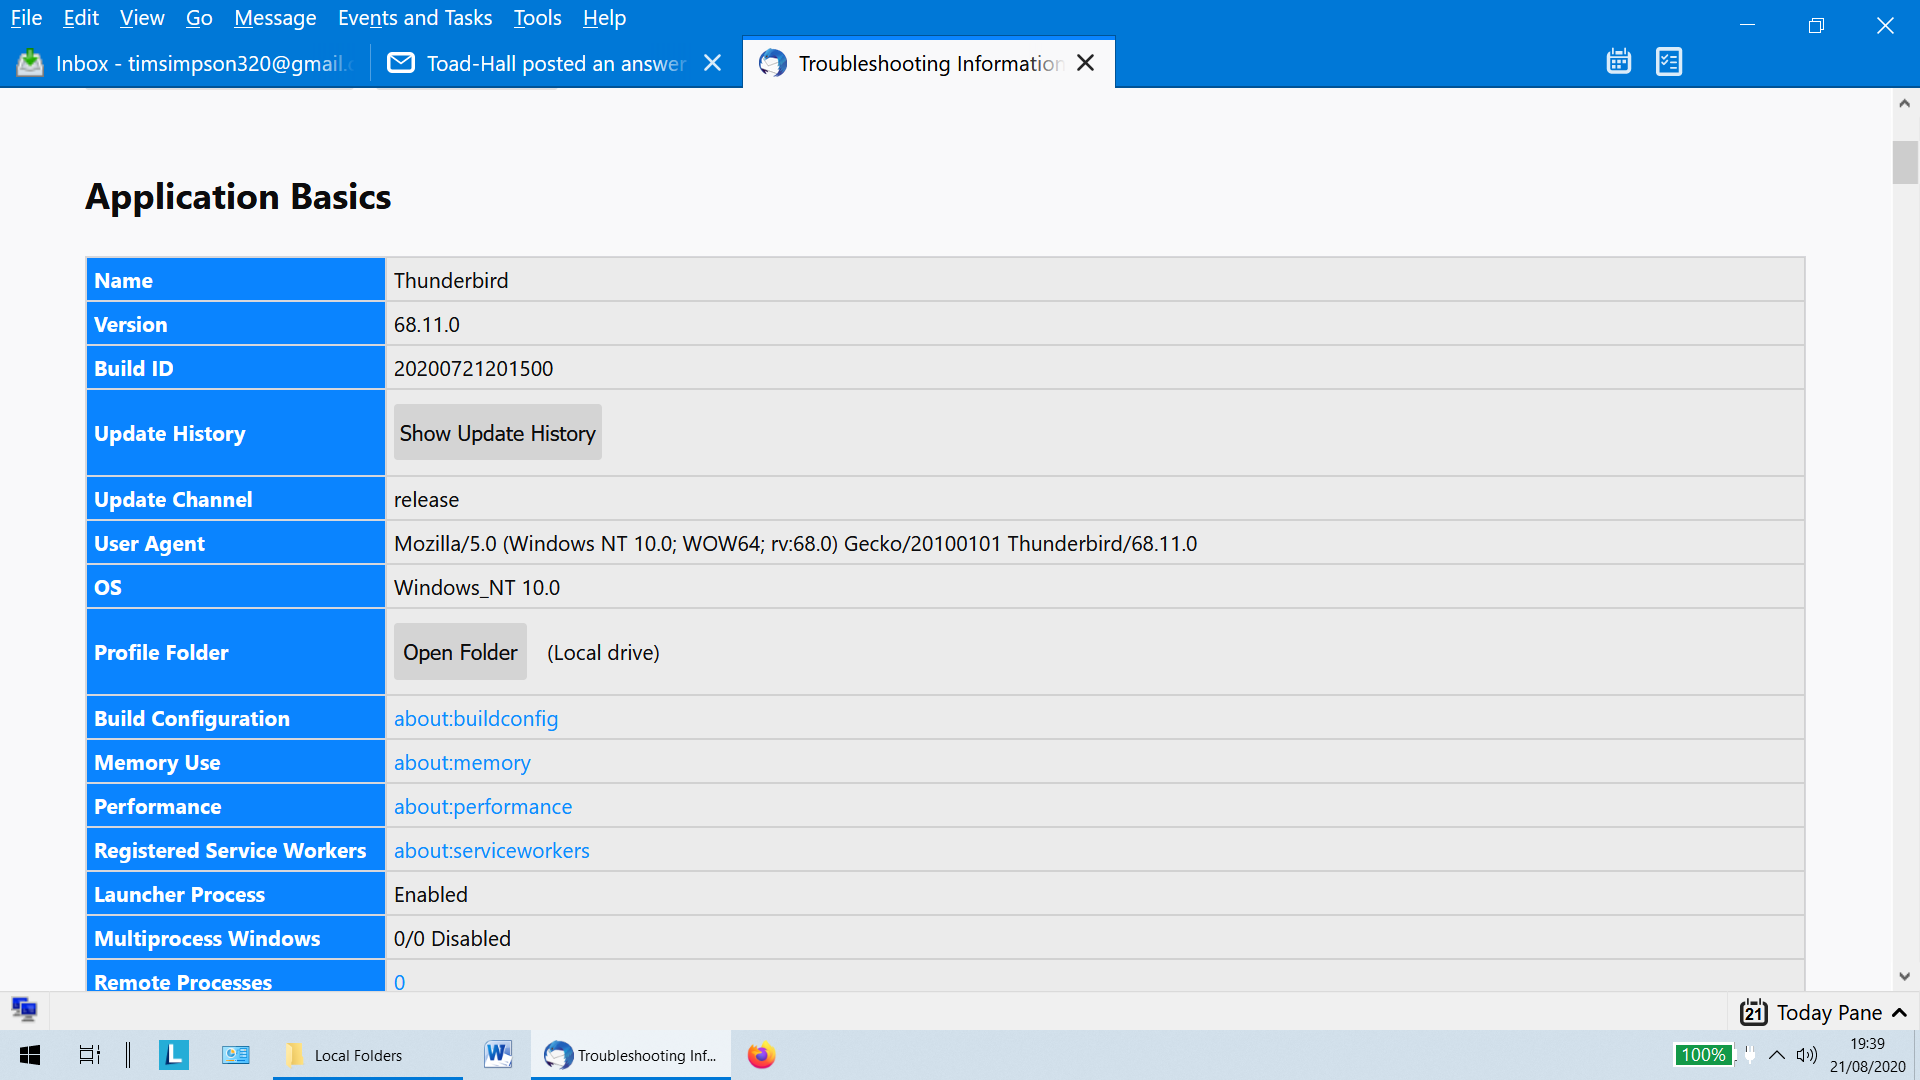Click the version value 68.11.0
This screenshot has height=1080, width=1920.
(x=427, y=325)
